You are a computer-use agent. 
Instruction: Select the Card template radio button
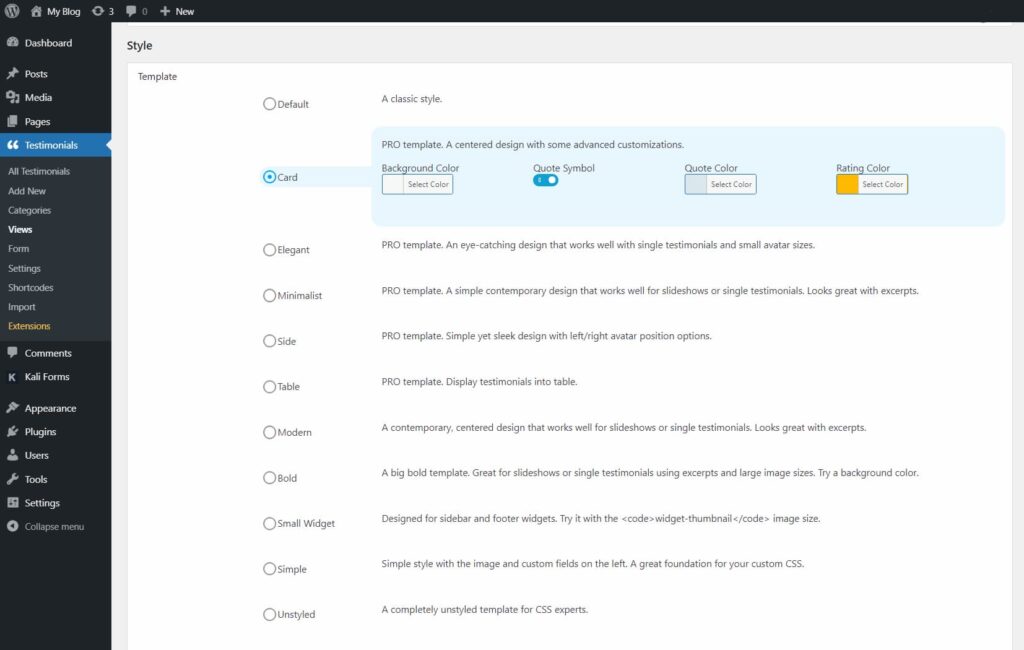269,177
